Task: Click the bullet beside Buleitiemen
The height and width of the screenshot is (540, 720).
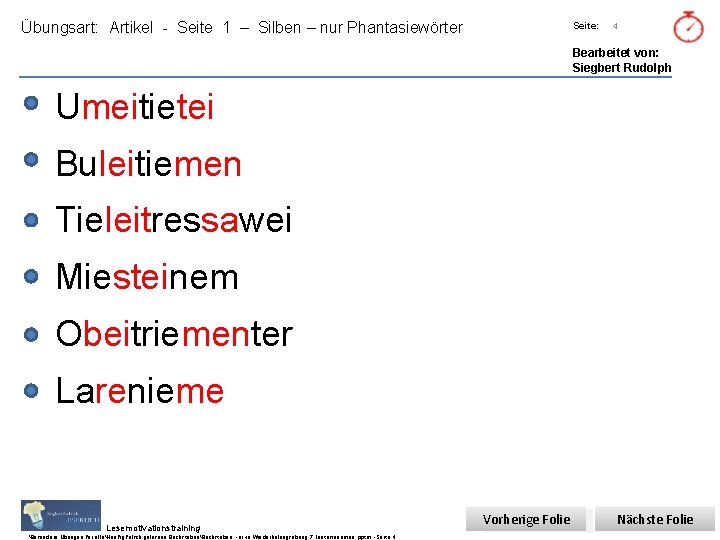Action: coord(31,160)
